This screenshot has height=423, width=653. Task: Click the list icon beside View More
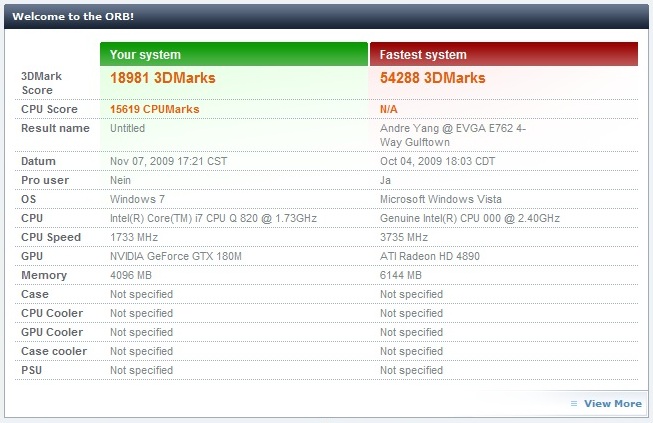click(x=574, y=403)
